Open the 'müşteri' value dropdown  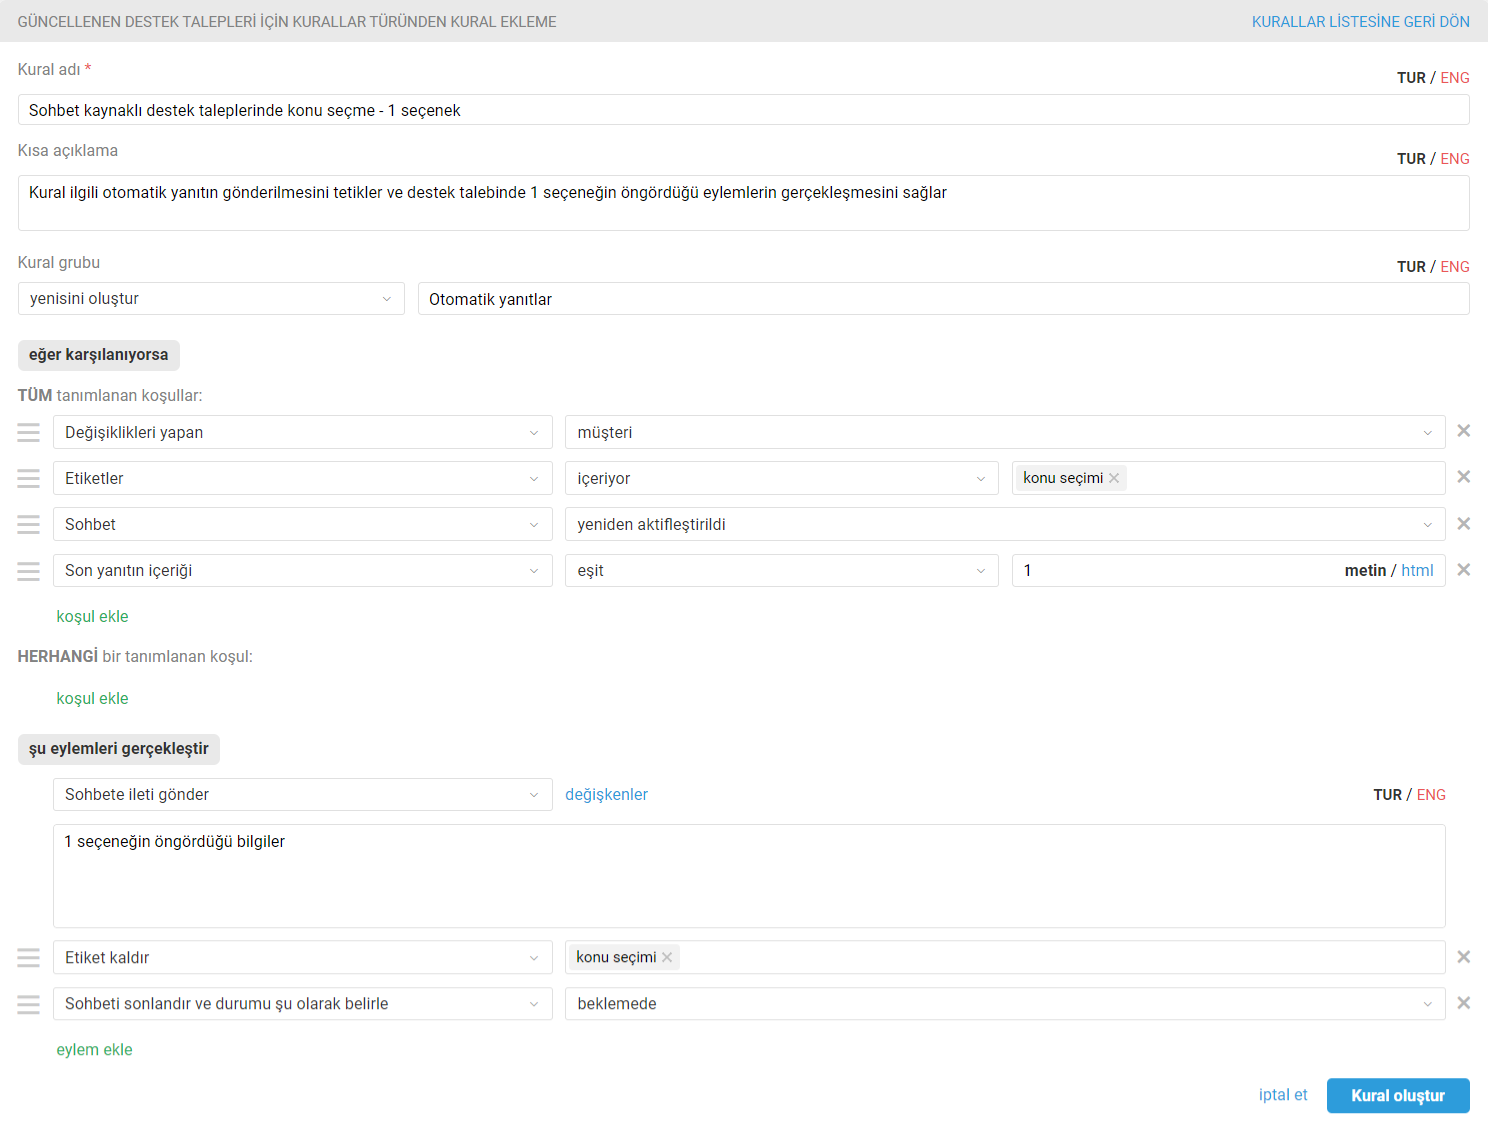coord(1005,432)
